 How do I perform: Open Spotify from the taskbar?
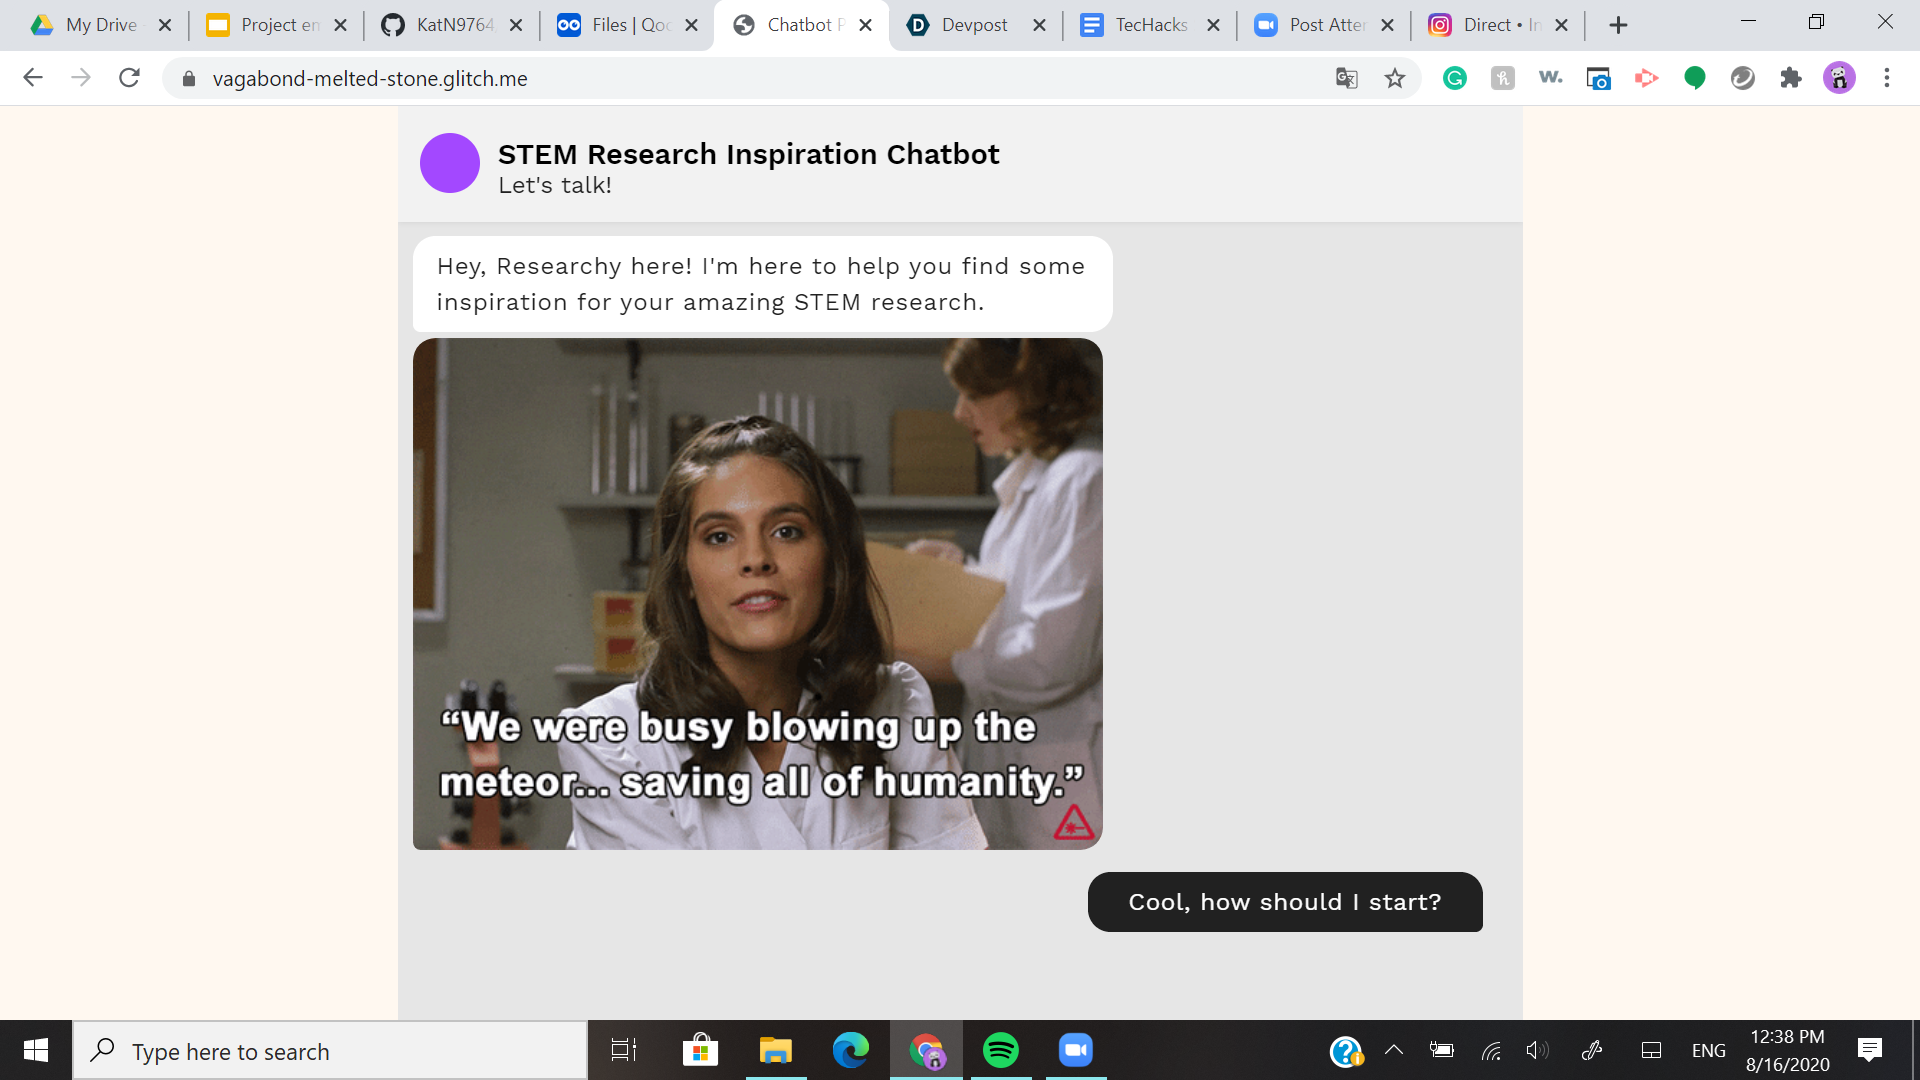point(1000,1050)
